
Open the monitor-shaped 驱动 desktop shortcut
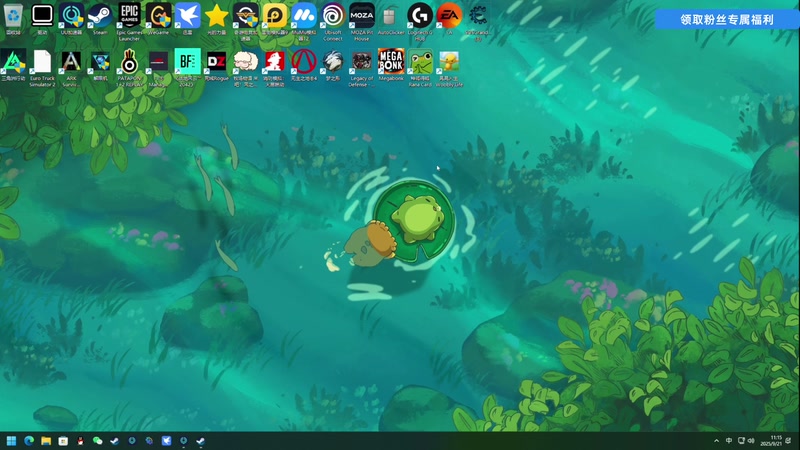(x=42, y=18)
